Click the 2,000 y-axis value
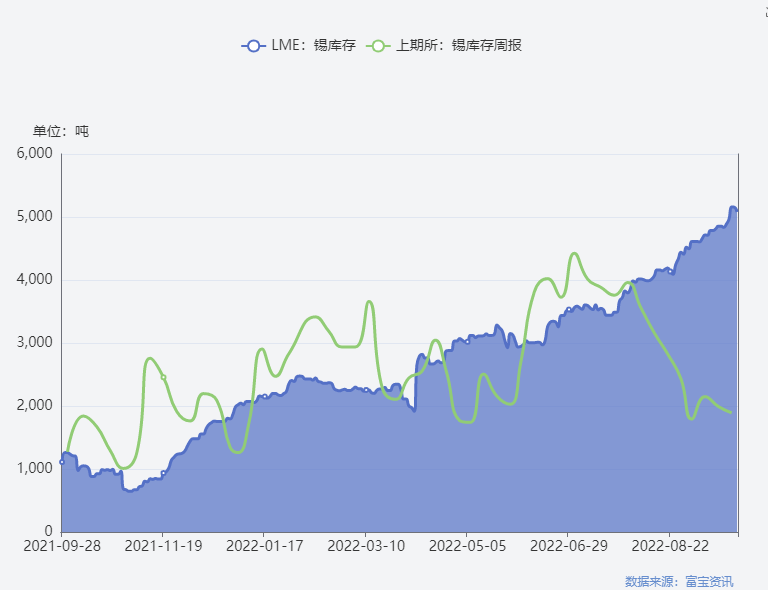The height and width of the screenshot is (590, 768). point(34,405)
